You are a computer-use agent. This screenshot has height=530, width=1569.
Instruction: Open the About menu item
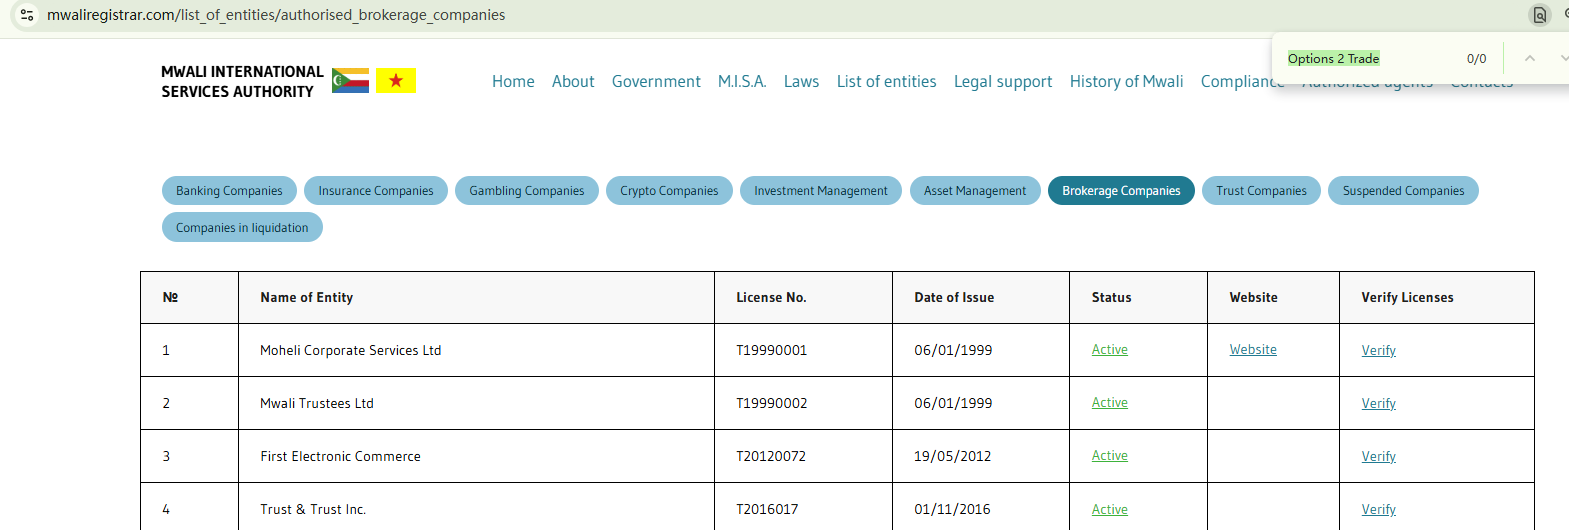tap(573, 82)
